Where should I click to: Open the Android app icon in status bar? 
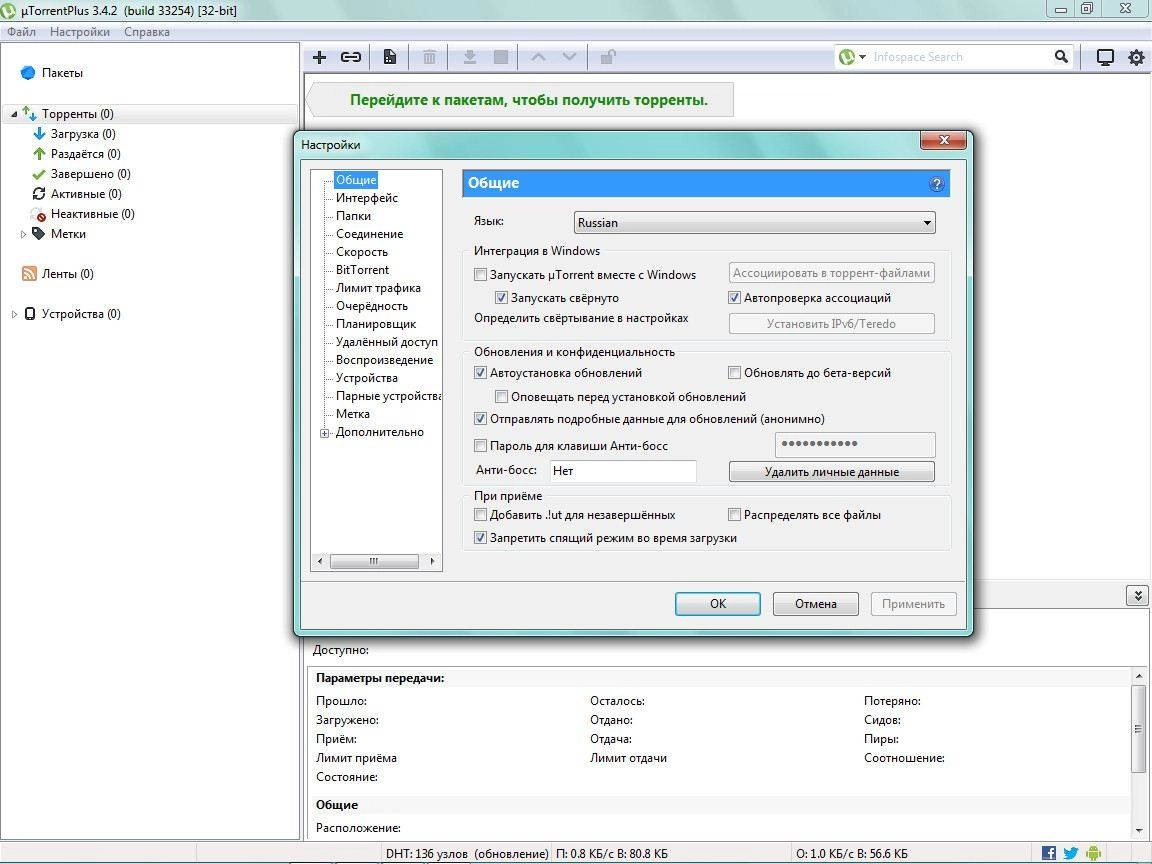click(x=1091, y=853)
